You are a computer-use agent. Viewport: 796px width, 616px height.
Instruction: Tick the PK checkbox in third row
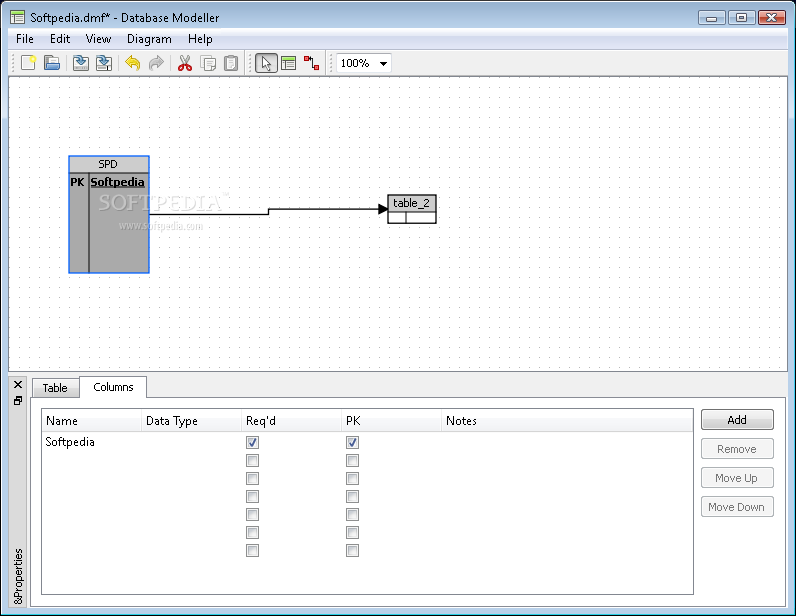(352, 478)
